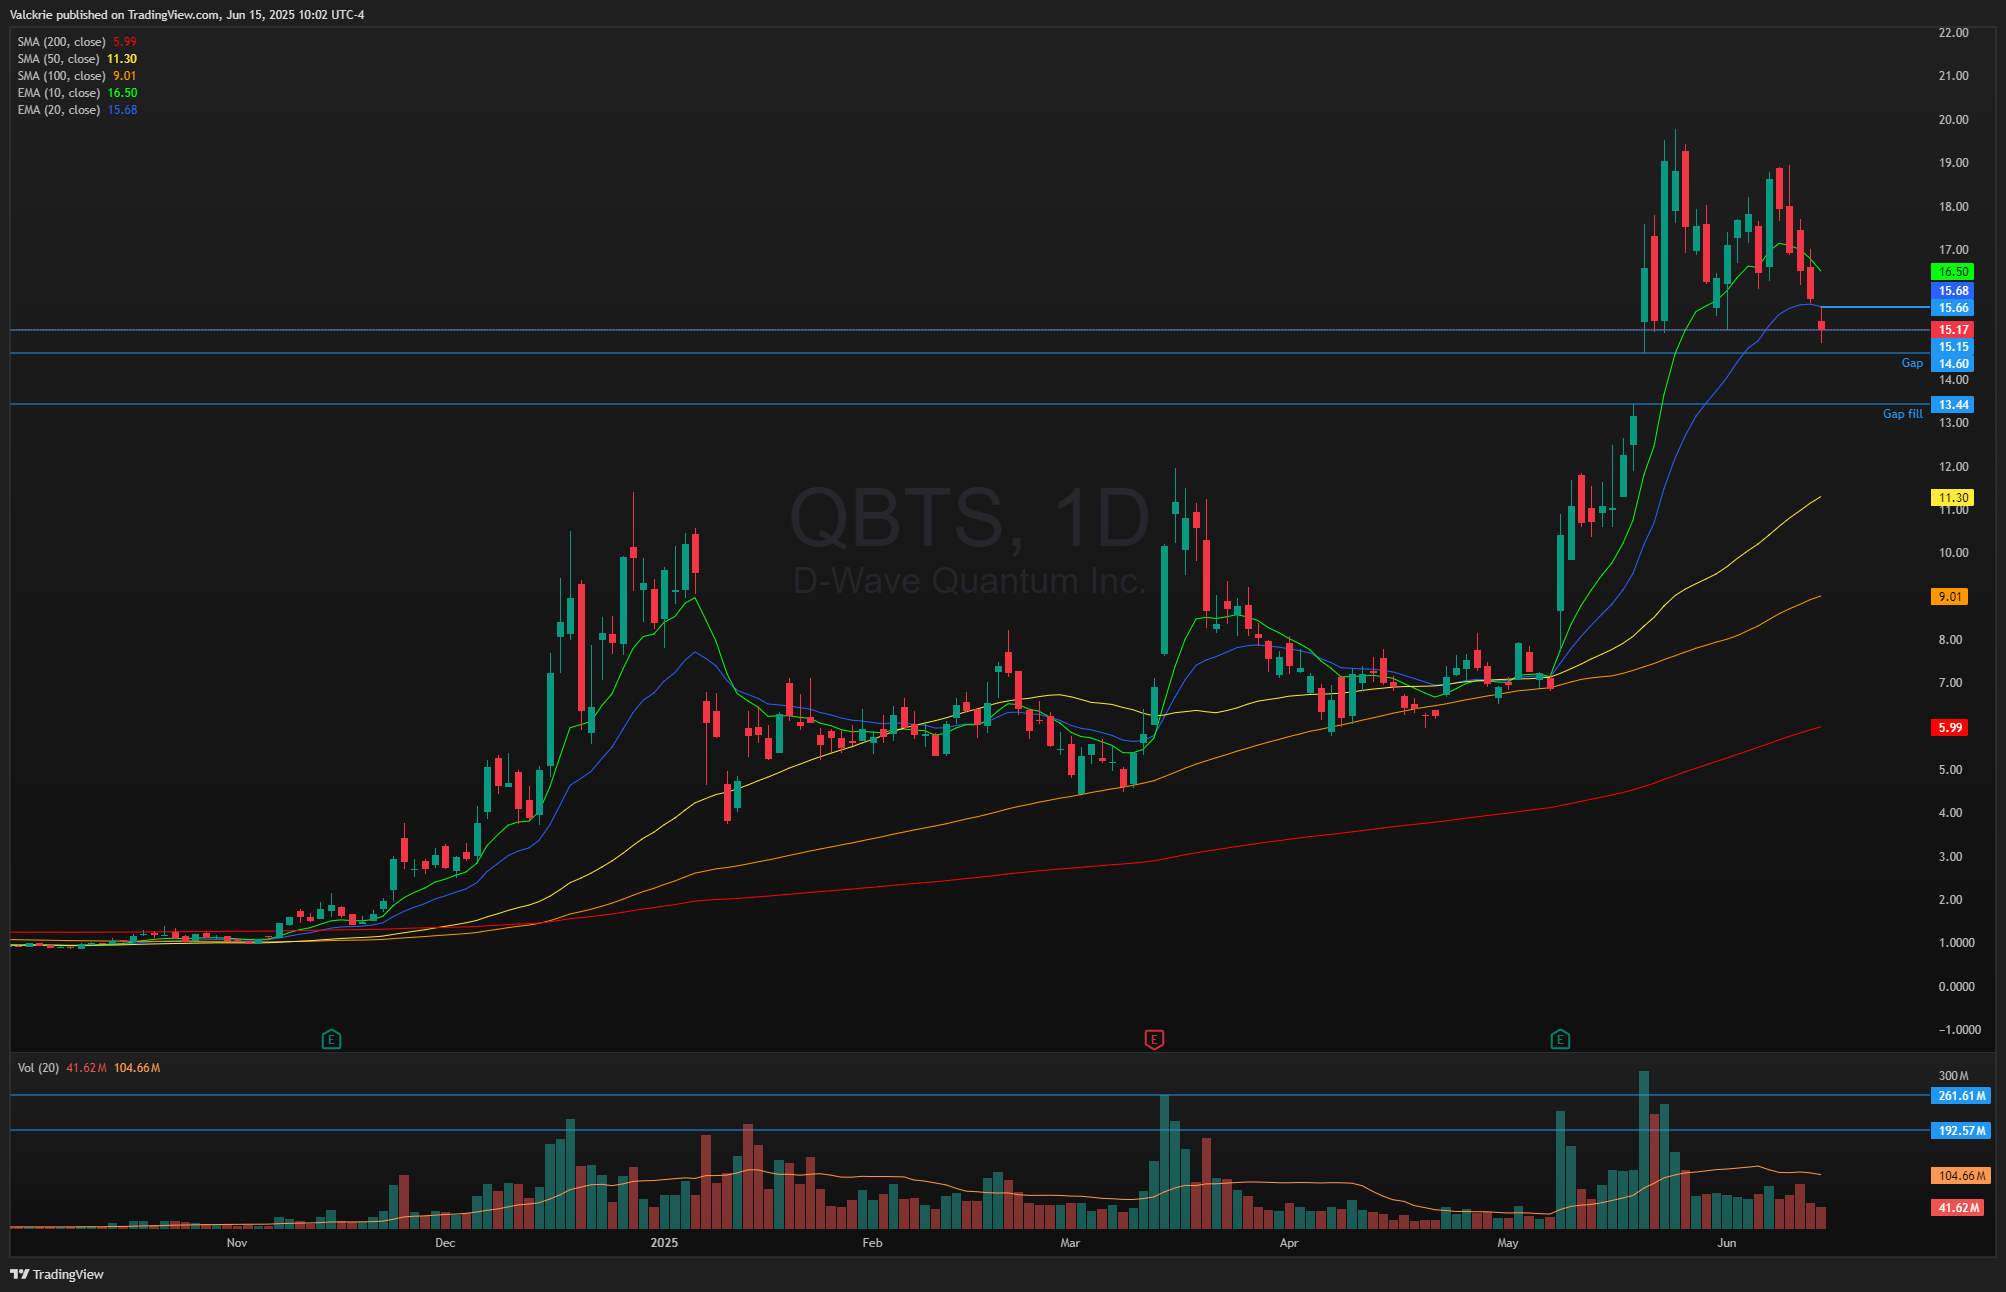The width and height of the screenshot is (2006, 1292).
Task: Select the EMA (20, close) indicator legend
Action: point(77,110)
